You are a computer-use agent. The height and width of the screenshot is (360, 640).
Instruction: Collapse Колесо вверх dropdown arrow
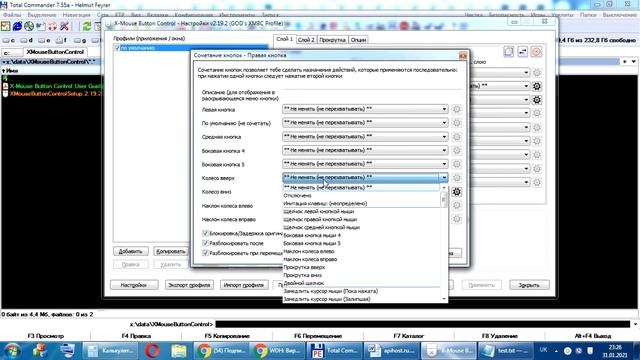444,178
